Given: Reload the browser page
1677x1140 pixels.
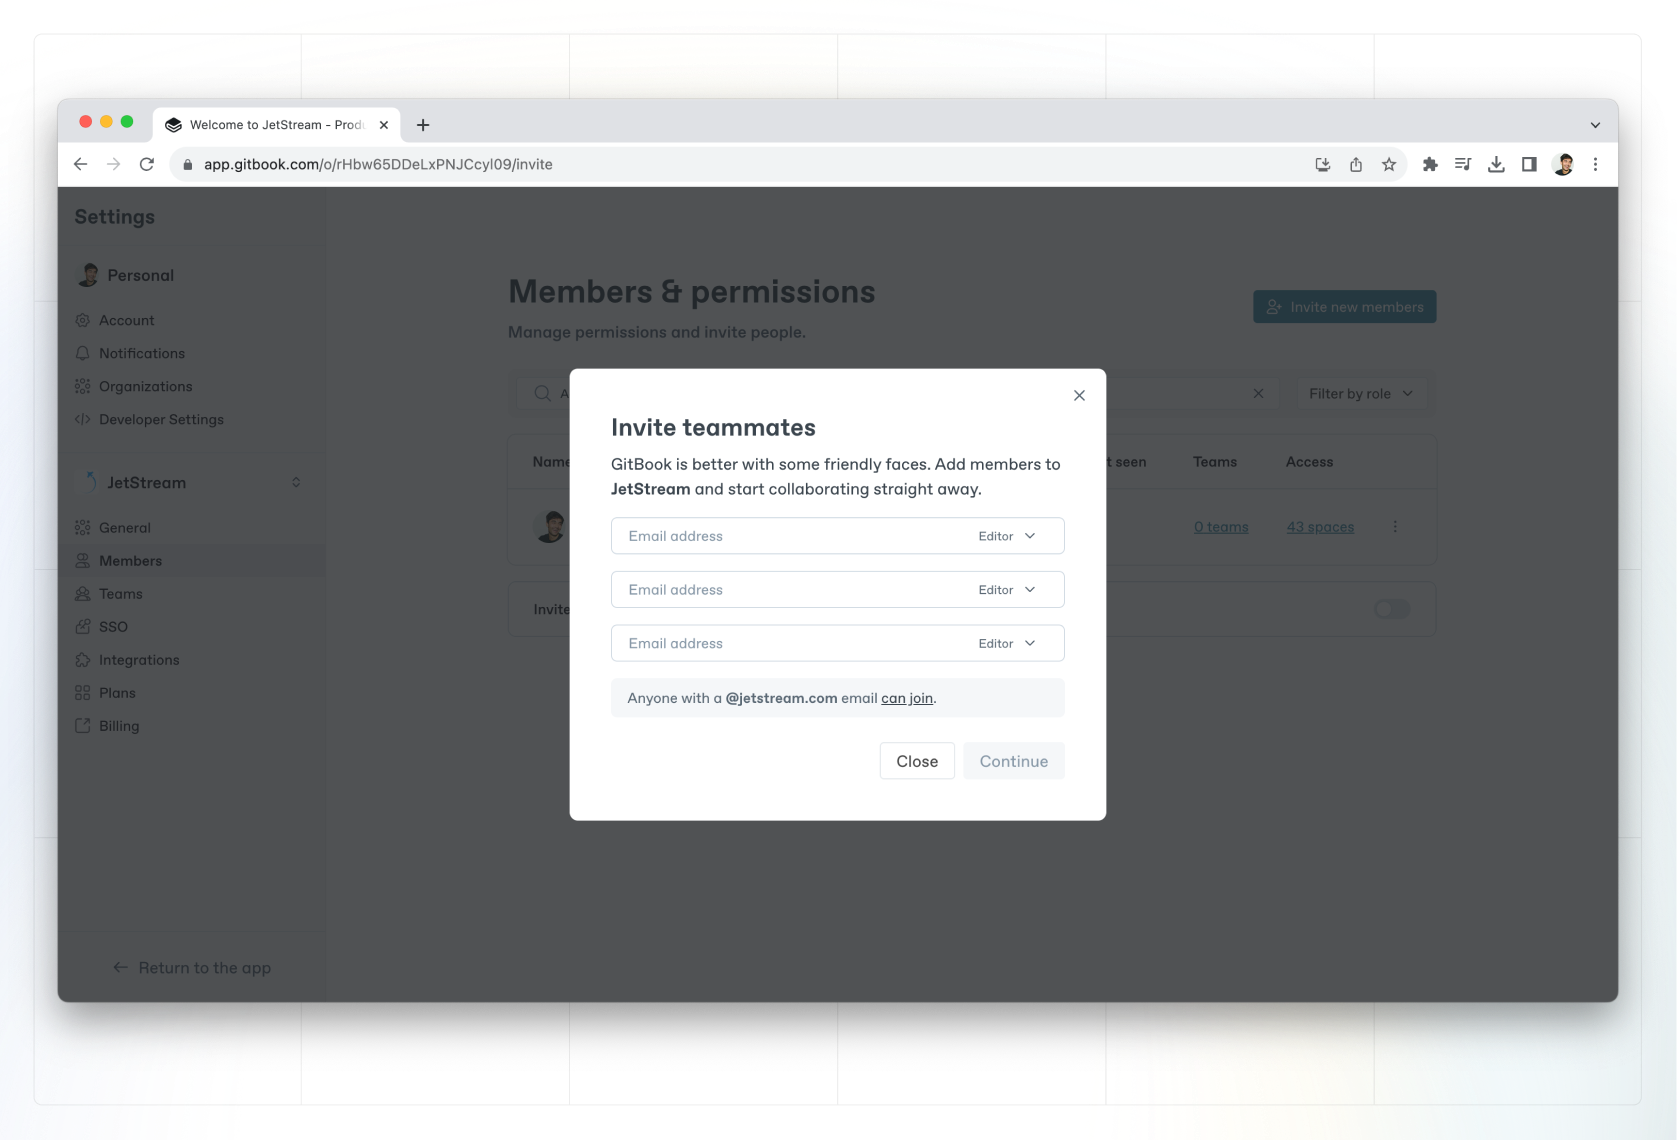Looking at the screenshot, I should tap(147, 164).
